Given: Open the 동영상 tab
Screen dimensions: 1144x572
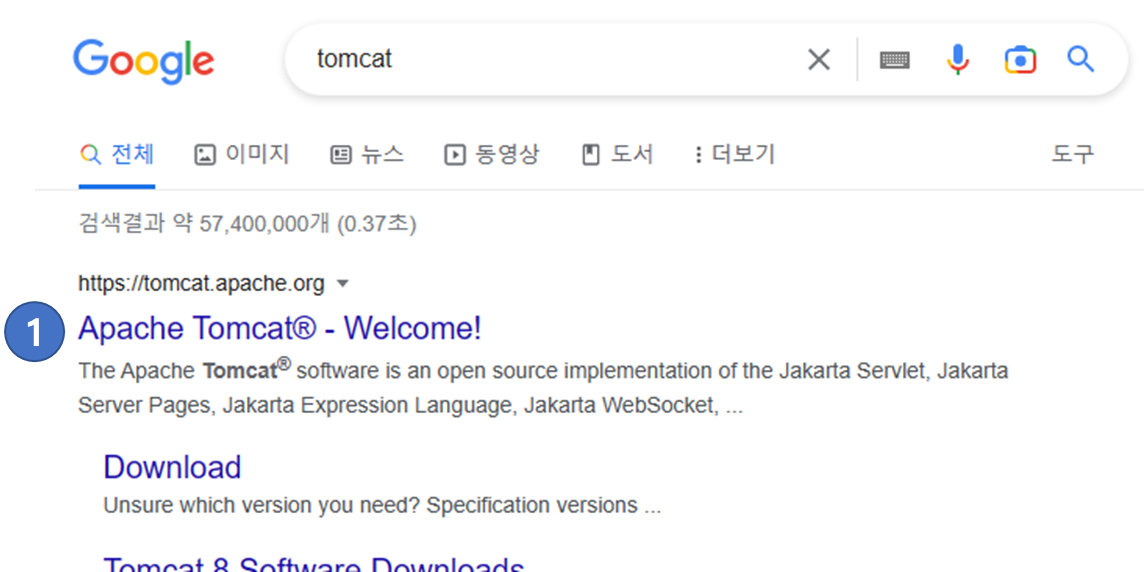Looking at the screenshot, I should coord(492,155).
